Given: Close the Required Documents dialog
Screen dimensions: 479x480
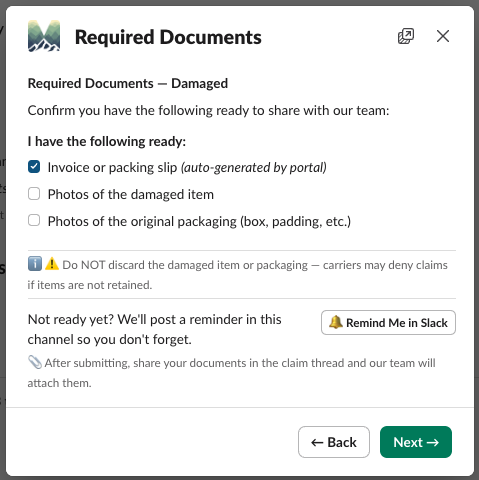Looking at the screenshot, I should tap(443, 36).
